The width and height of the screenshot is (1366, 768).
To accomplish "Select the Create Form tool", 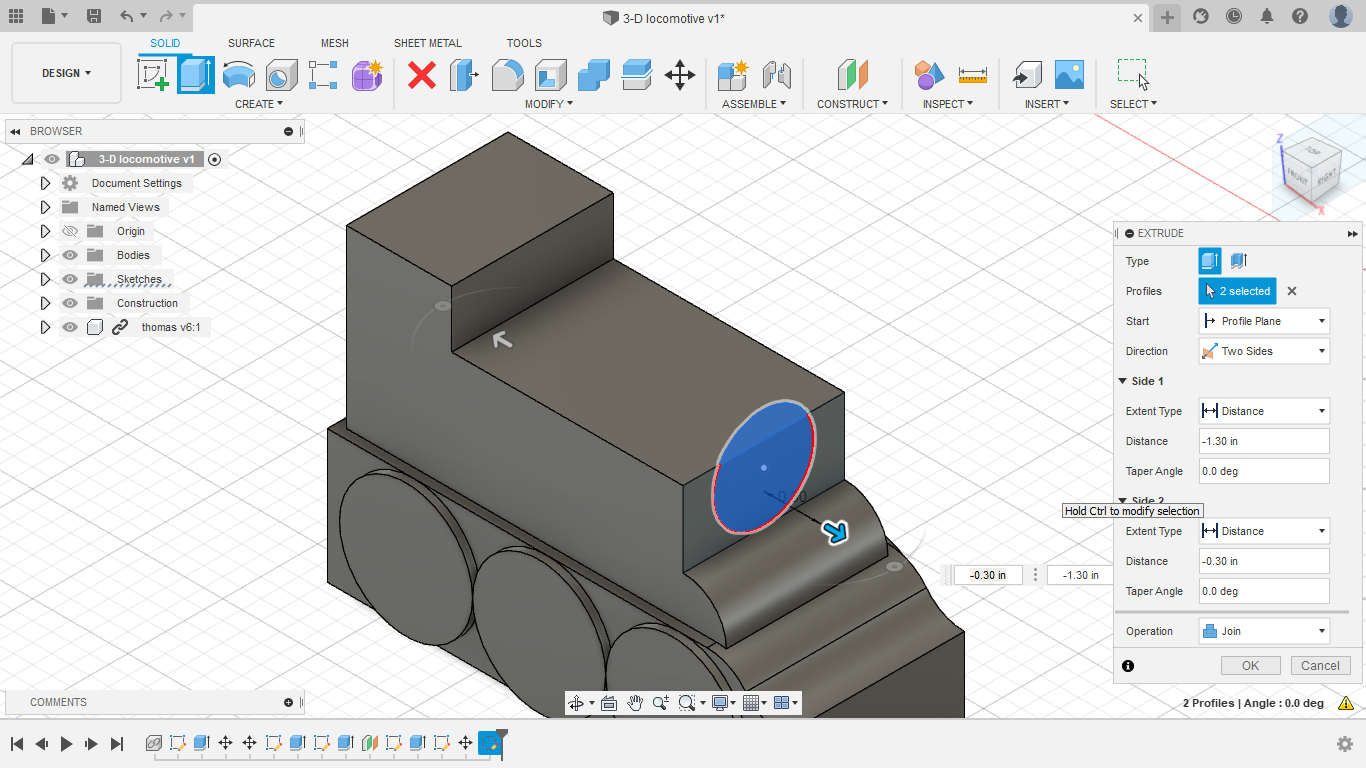I will tap(367, 75).
